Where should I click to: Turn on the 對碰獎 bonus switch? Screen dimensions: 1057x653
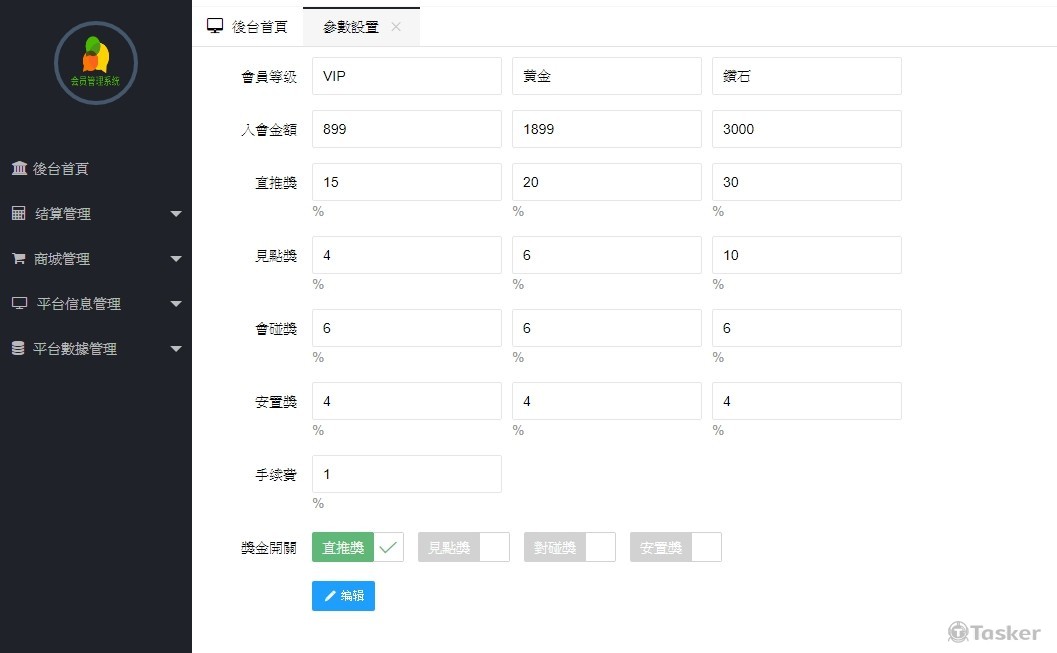pos(569,547)
